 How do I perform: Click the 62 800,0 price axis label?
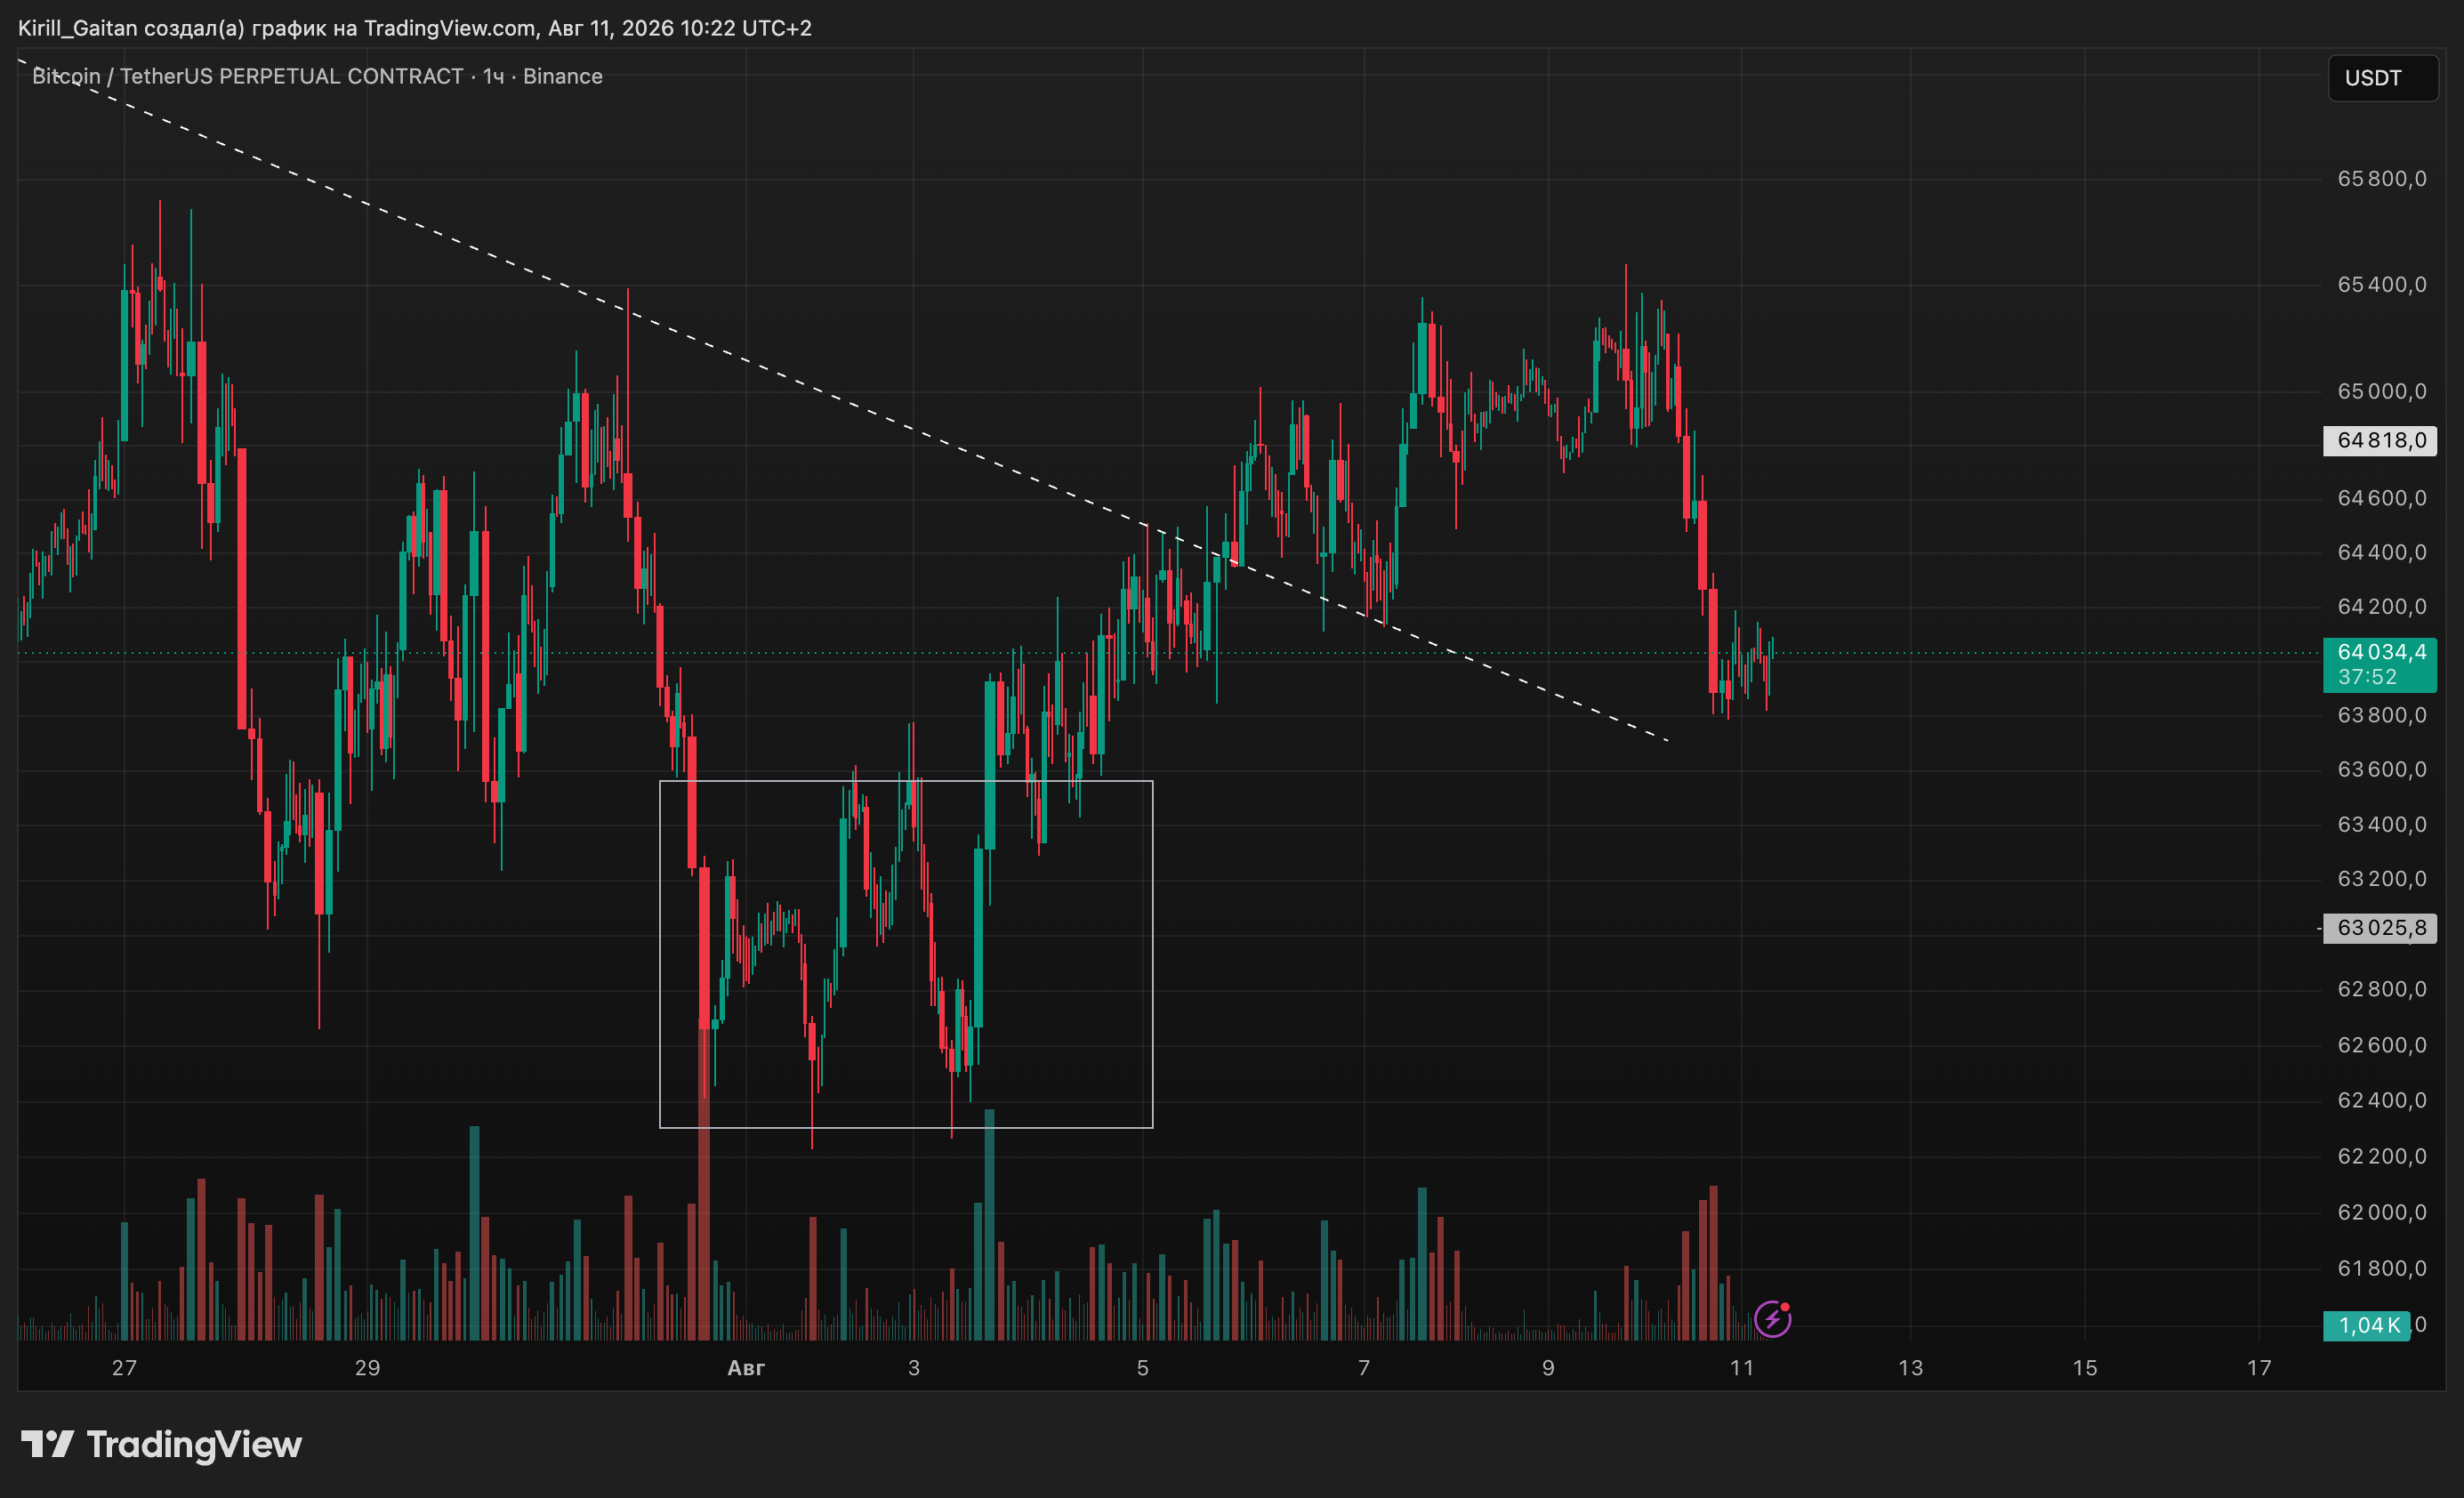[x=2381, y=989]
